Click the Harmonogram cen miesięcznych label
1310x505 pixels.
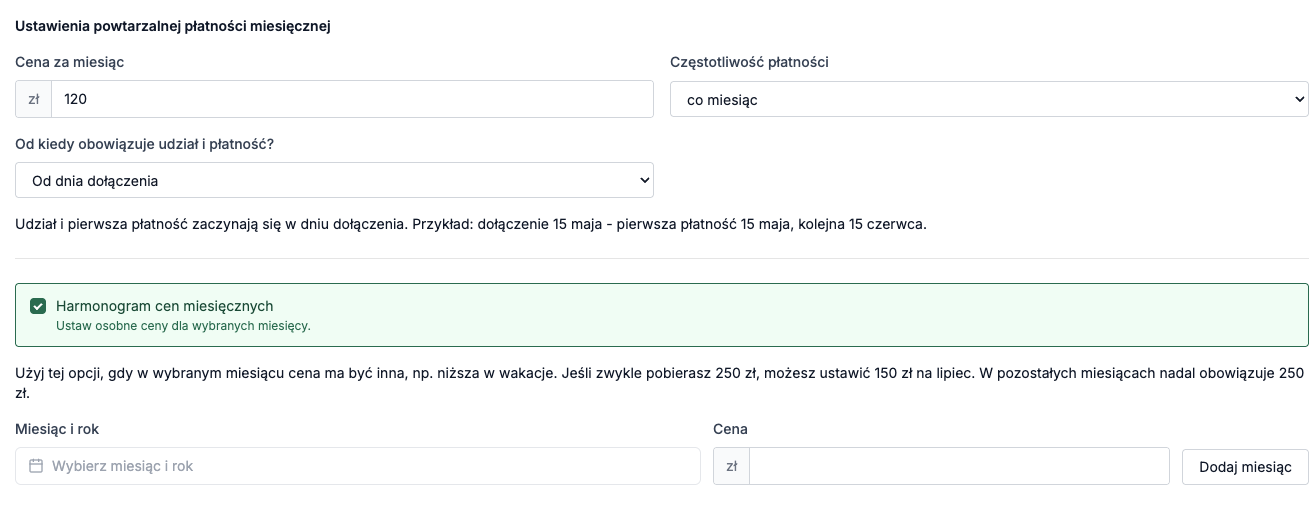click(x=165, y=306)
